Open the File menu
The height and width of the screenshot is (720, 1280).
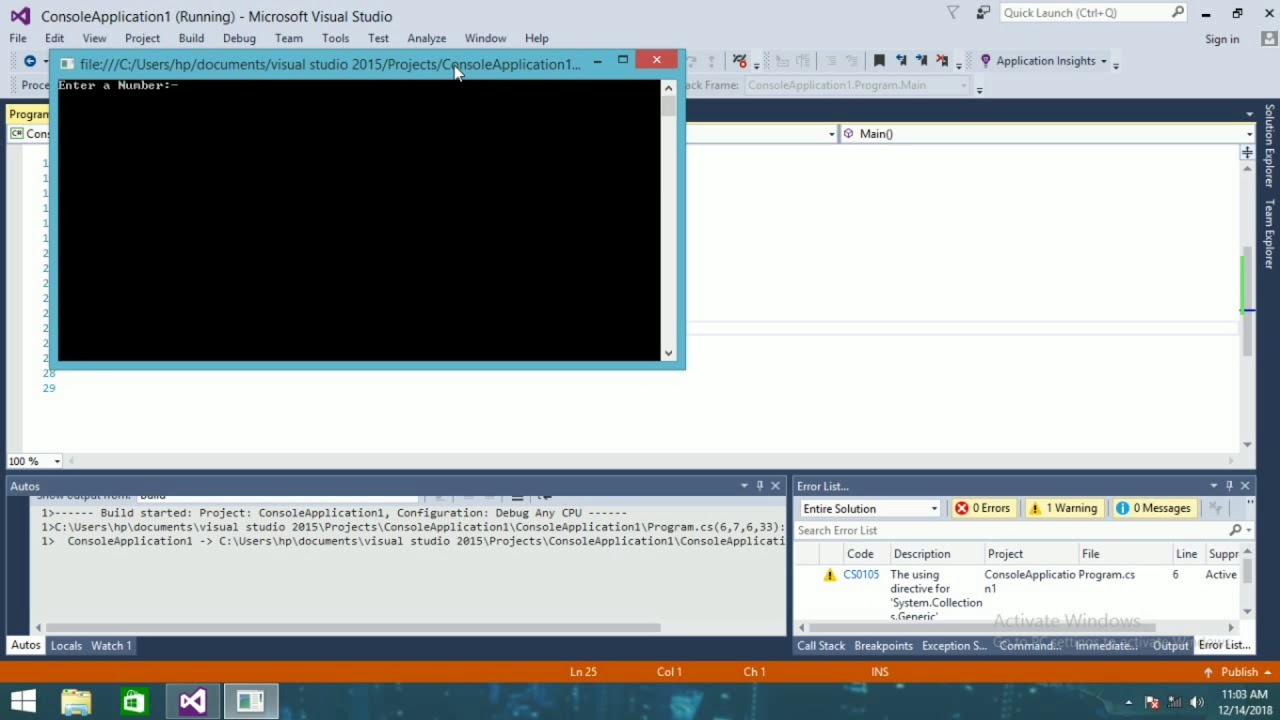pos(18,38)
